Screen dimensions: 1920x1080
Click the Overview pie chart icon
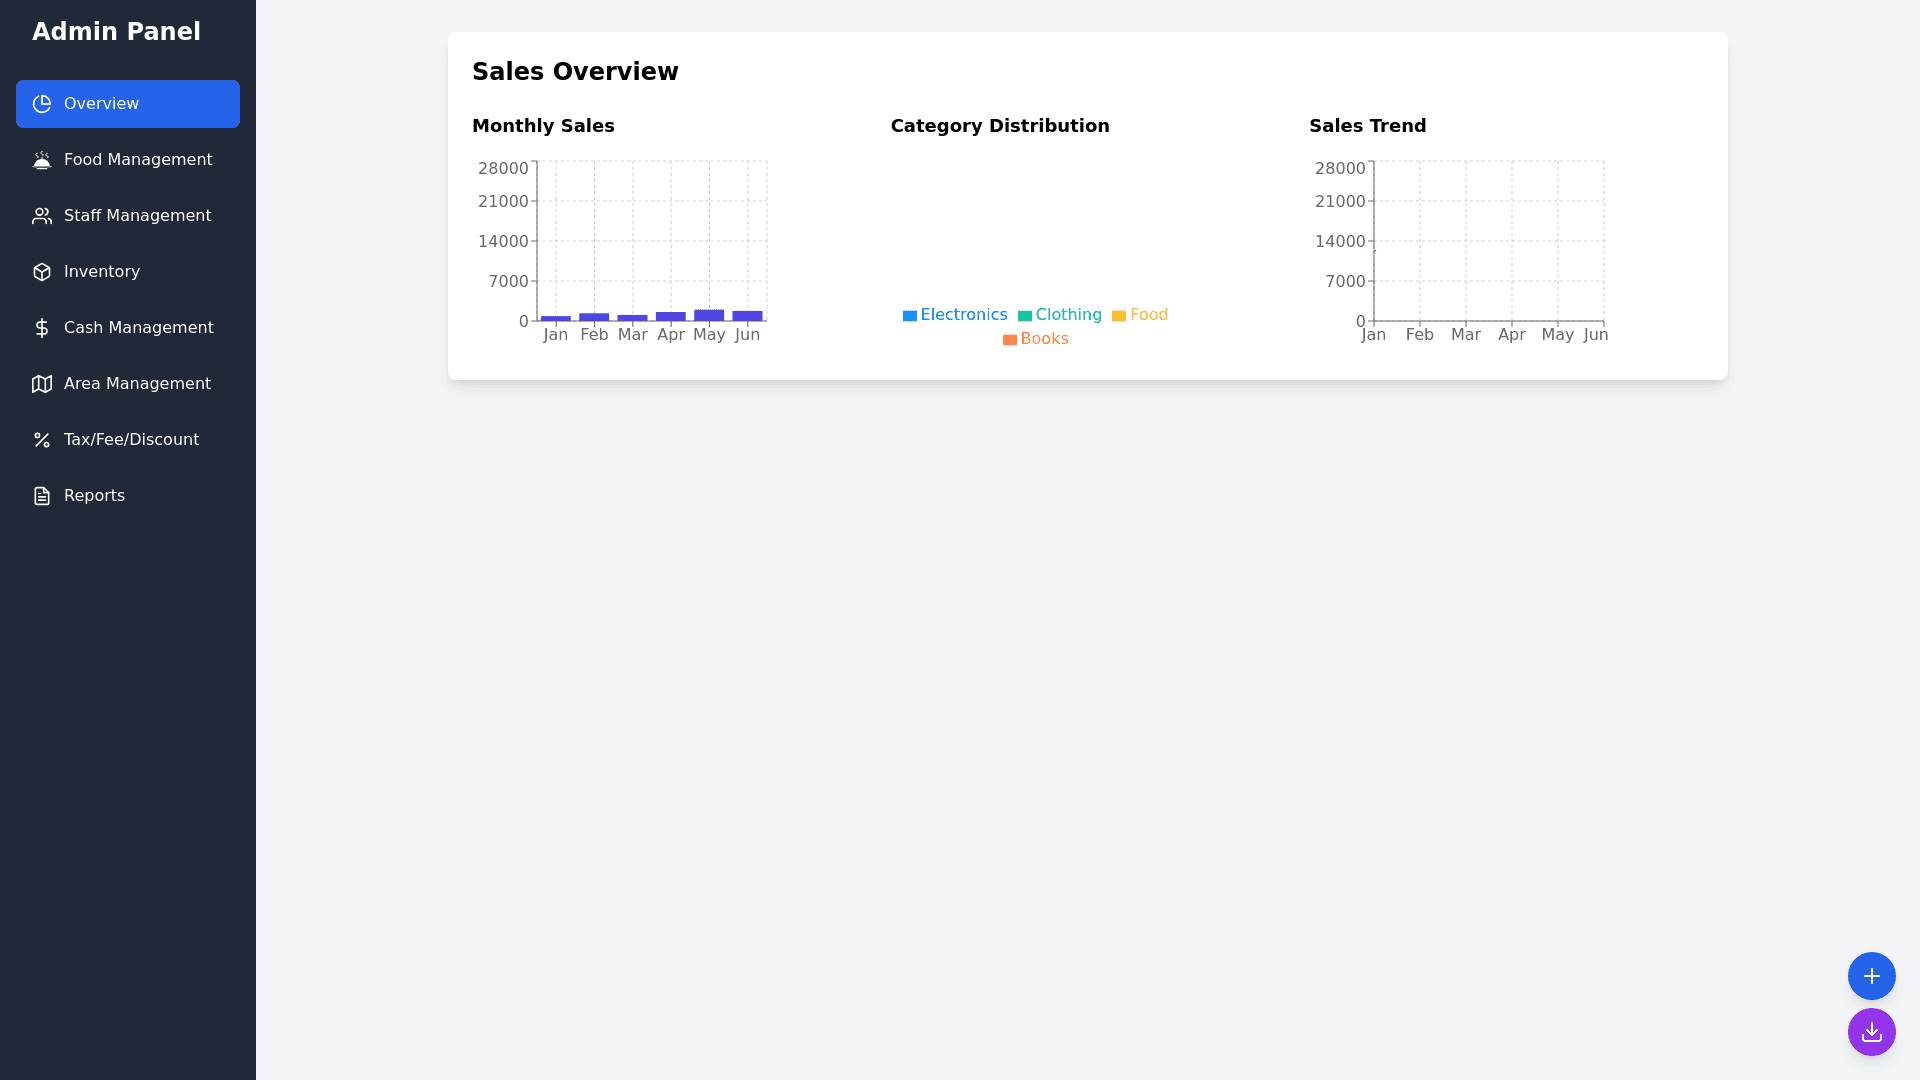tap(42, 104)
